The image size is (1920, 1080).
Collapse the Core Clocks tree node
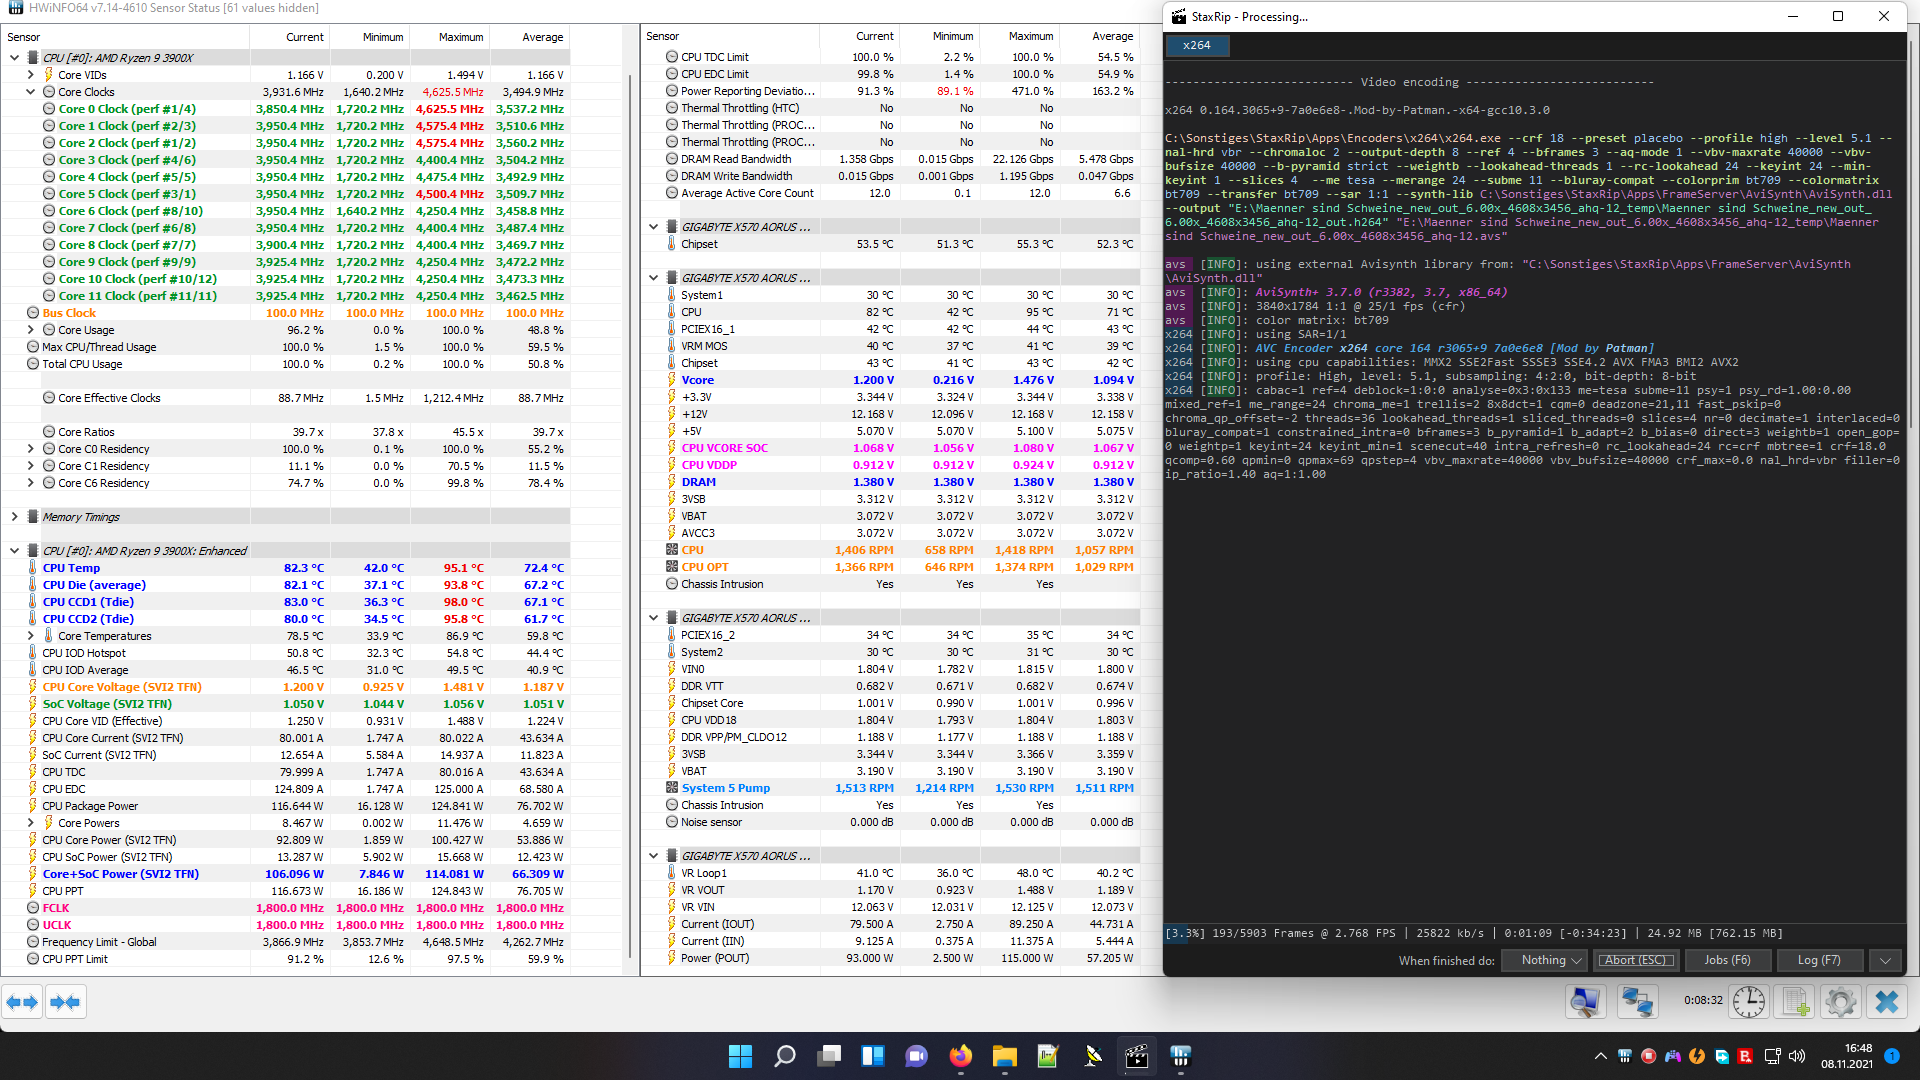click(31, 92)
